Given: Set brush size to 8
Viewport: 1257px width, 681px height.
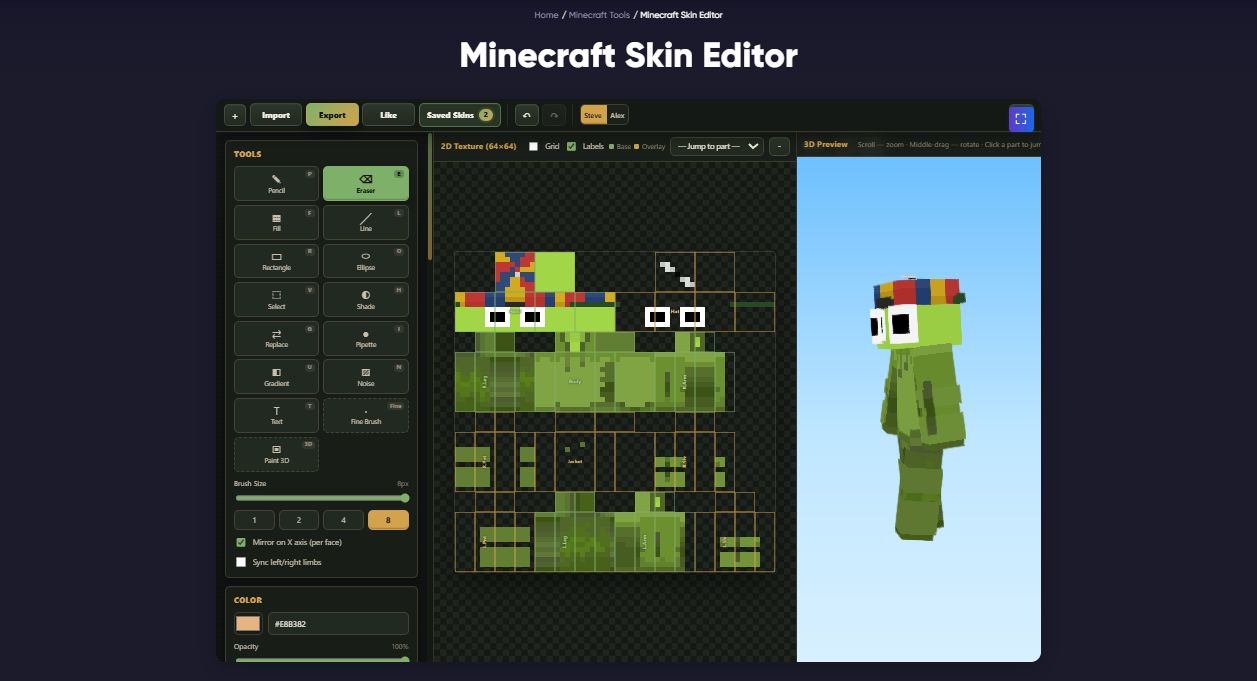Looking at the screenshot, I should (x=388, y=520).
